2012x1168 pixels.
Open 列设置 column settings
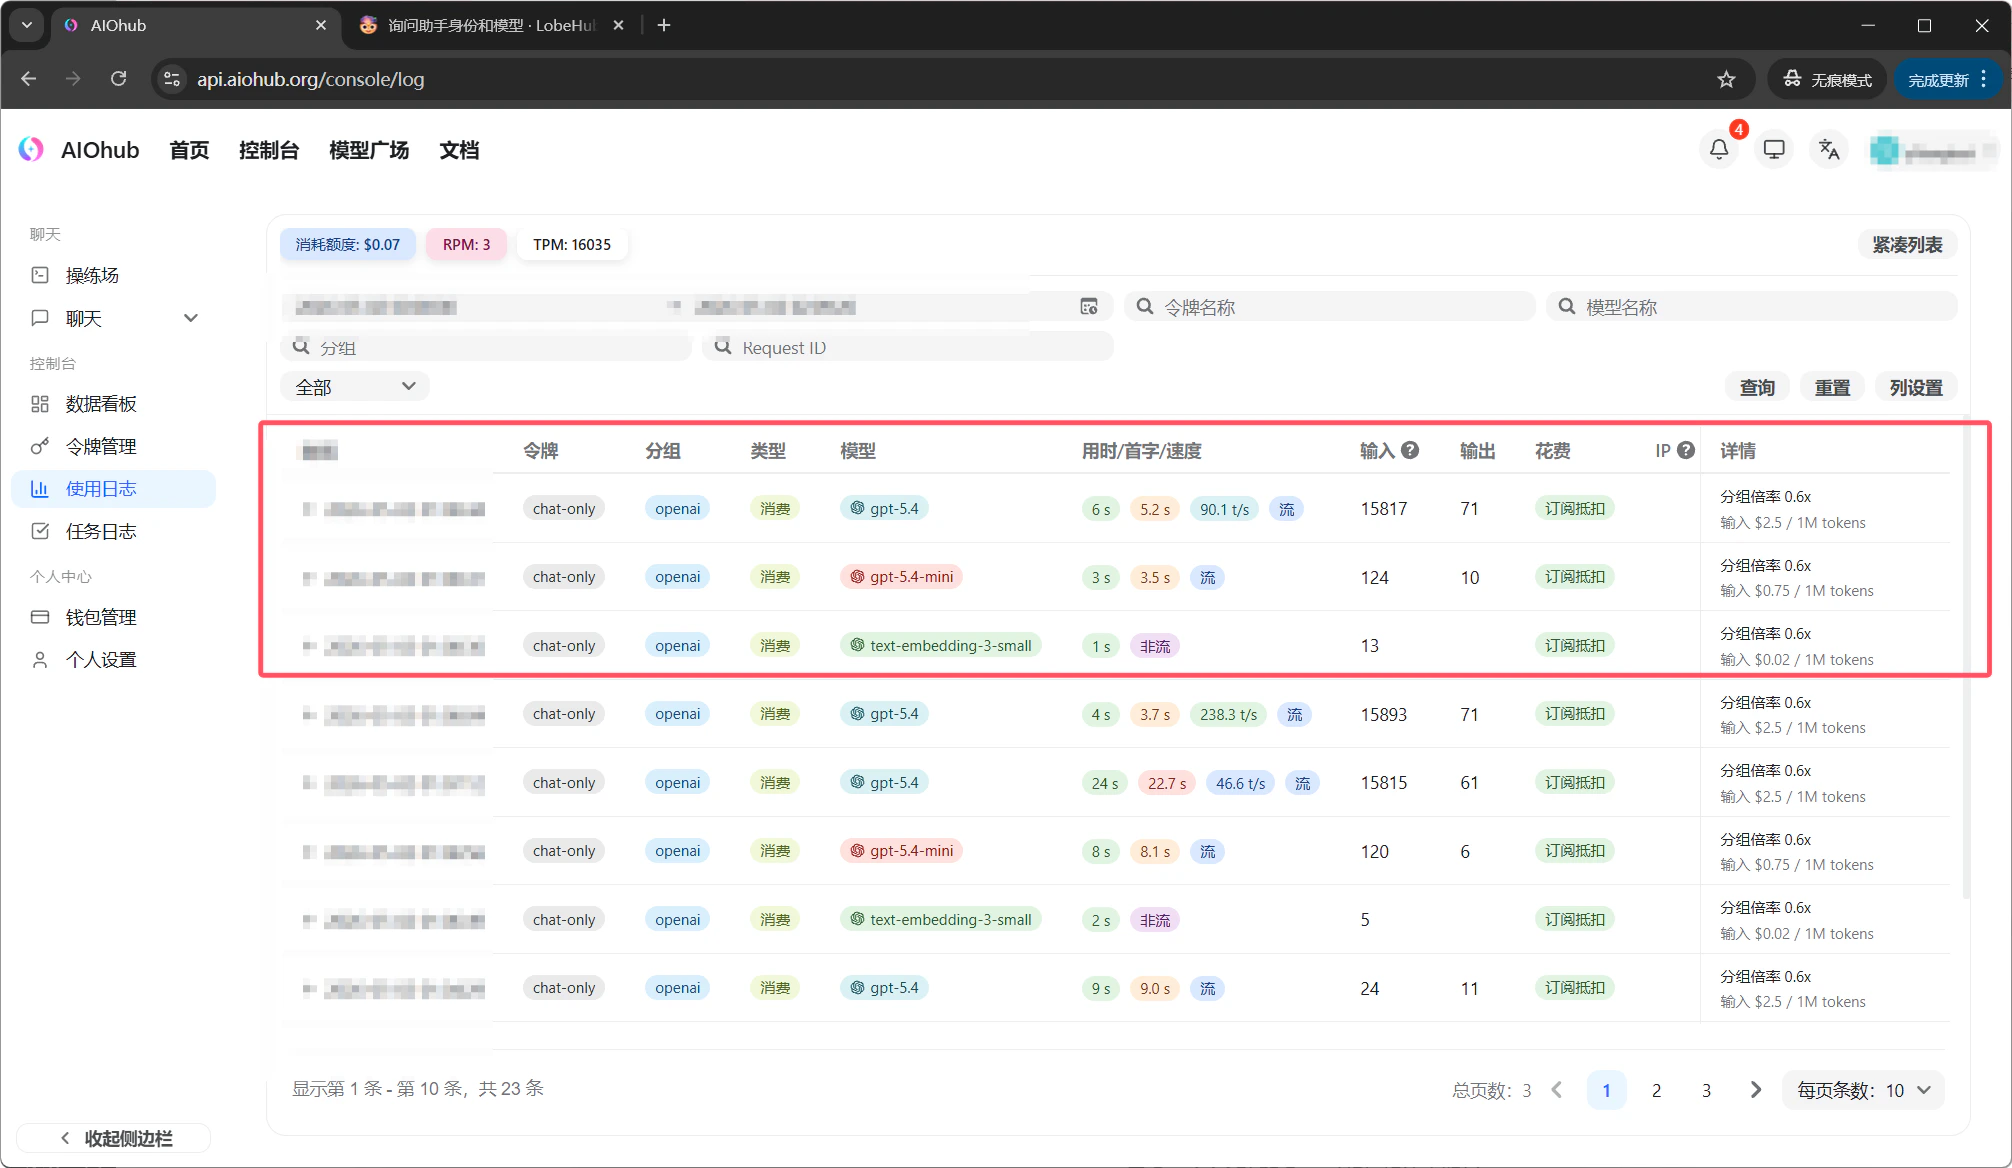pos(1916,387)
